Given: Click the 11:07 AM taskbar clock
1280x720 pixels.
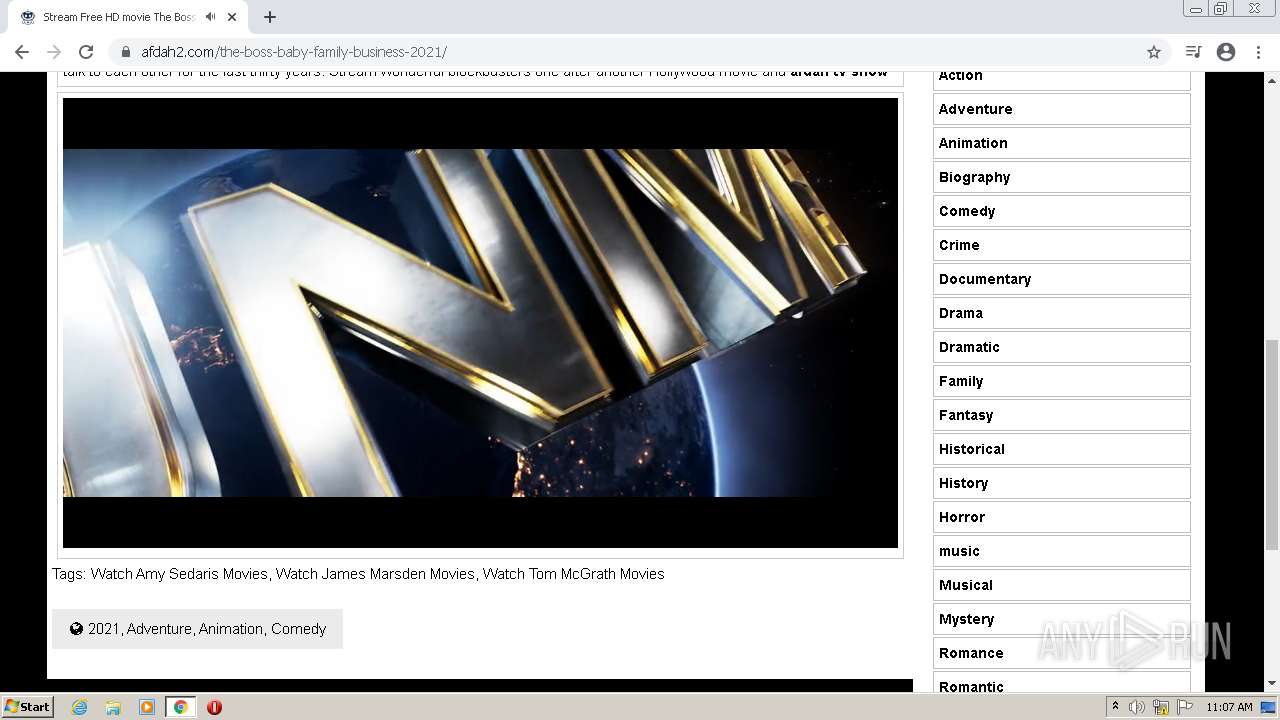Looking at the screenshot, I should pos(1229,707).
